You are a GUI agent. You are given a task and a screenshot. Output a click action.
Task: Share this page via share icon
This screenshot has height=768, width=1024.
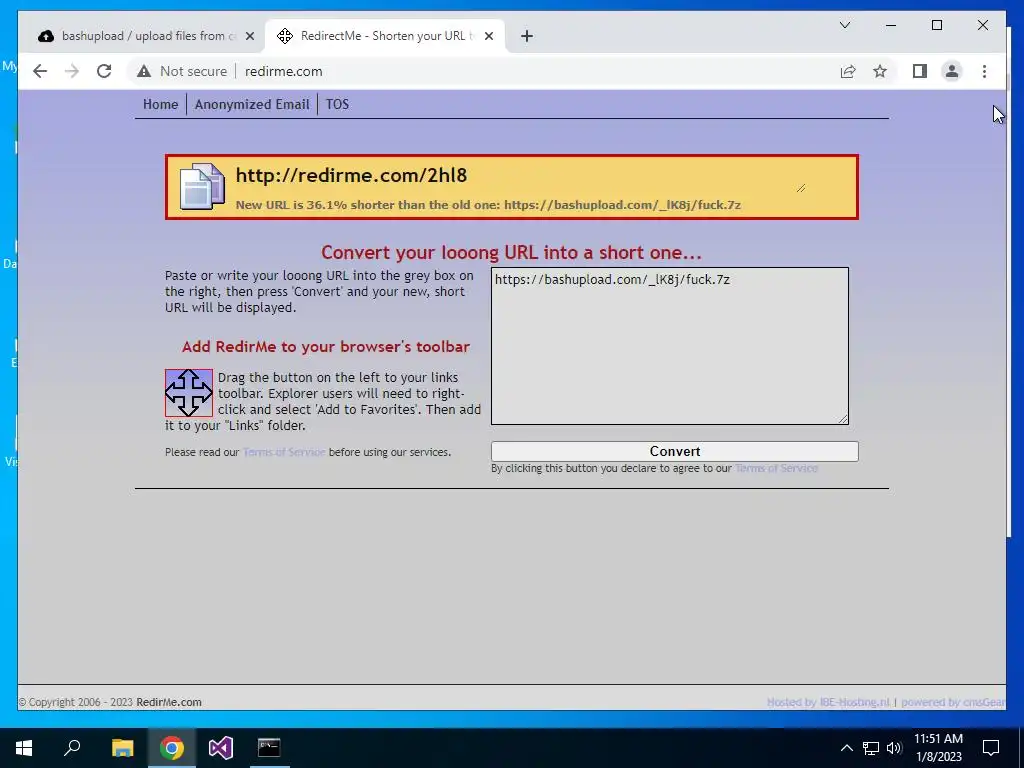[848, 71]
